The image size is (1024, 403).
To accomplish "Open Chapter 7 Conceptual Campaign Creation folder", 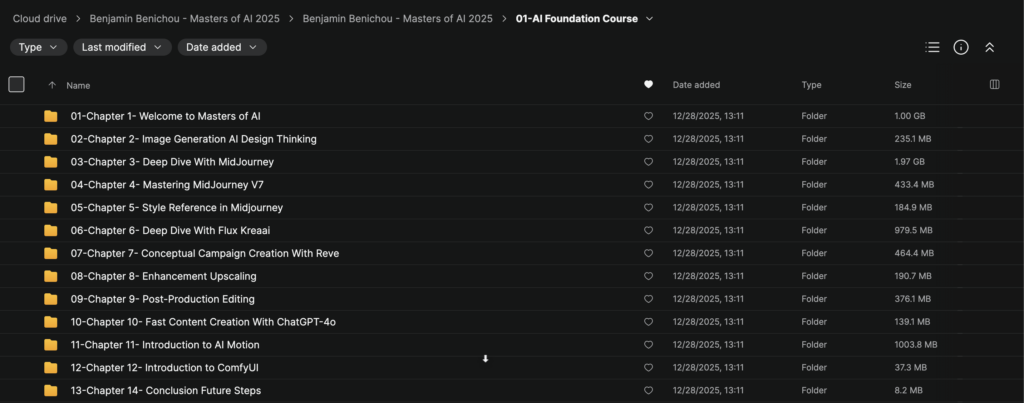I will tap(204, 254).
